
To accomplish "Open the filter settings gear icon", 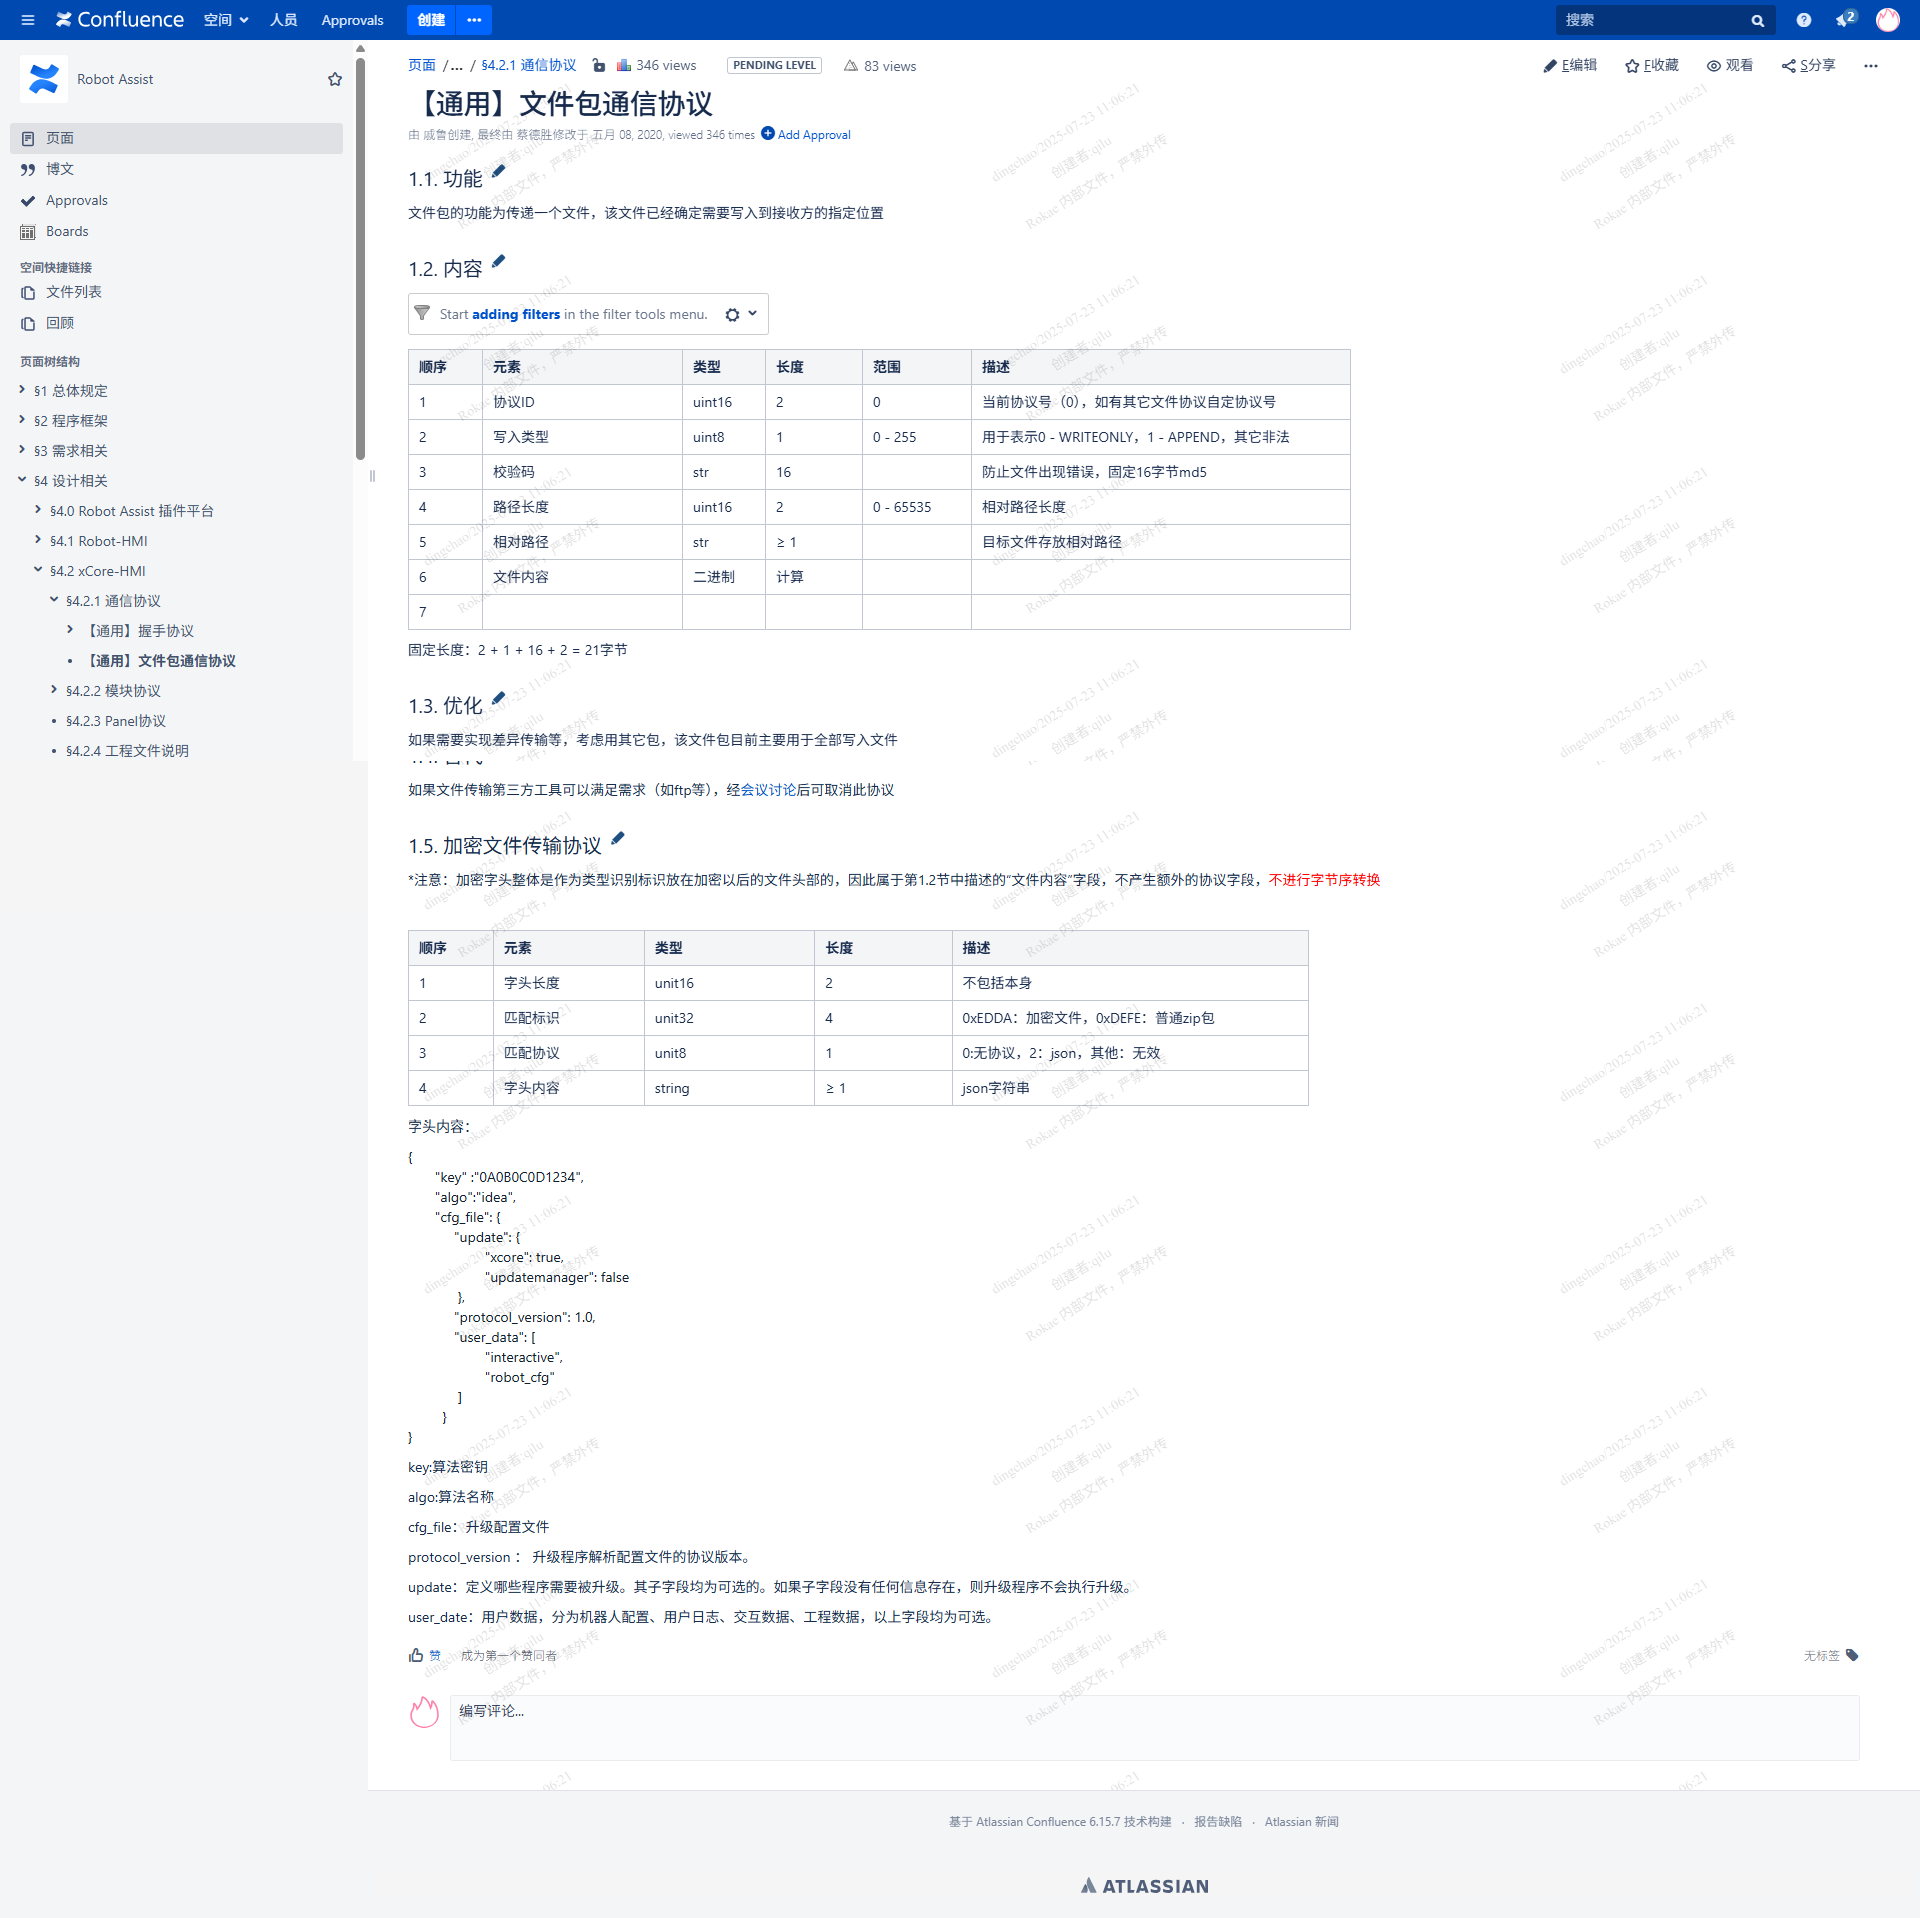I will click(x=733, y=315).
